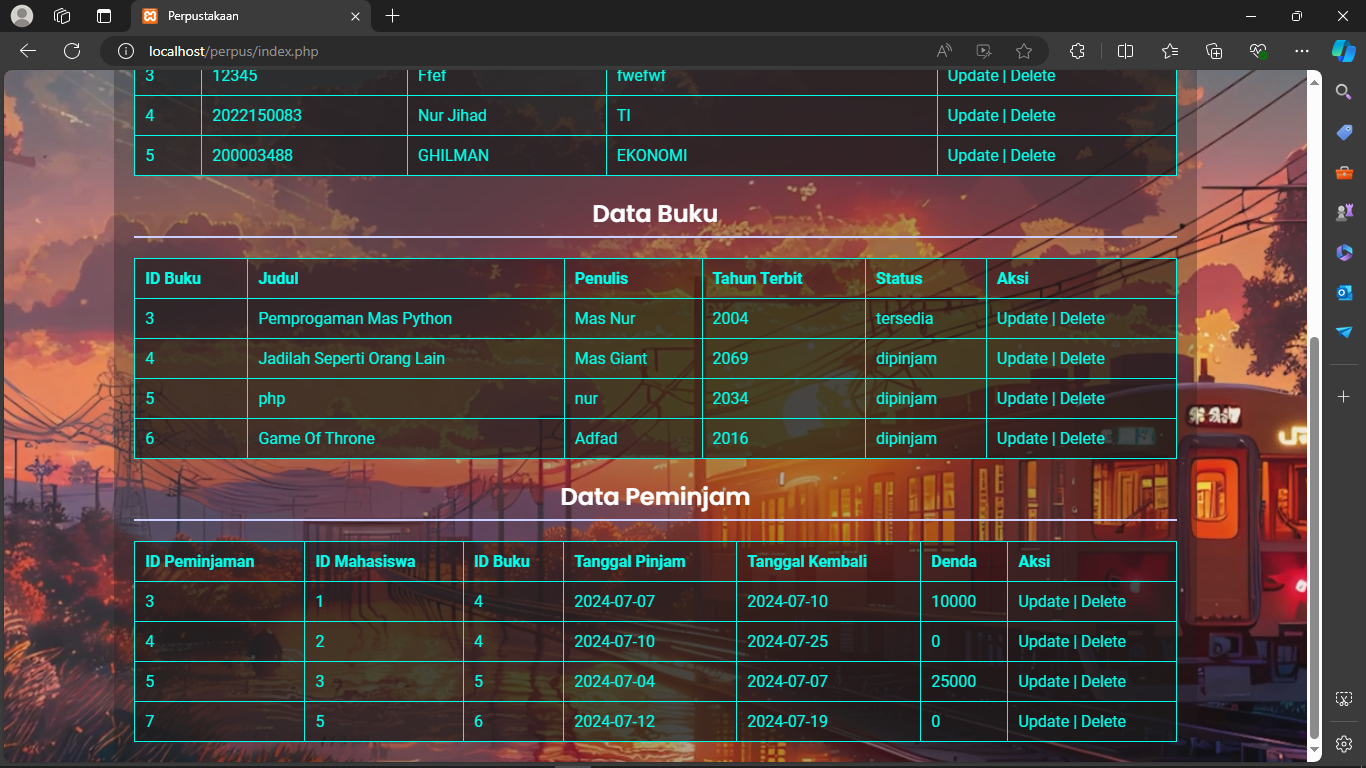1366x768 pixels.
Task: Open the workspaces menu in title bar
Action: point(62,16)
